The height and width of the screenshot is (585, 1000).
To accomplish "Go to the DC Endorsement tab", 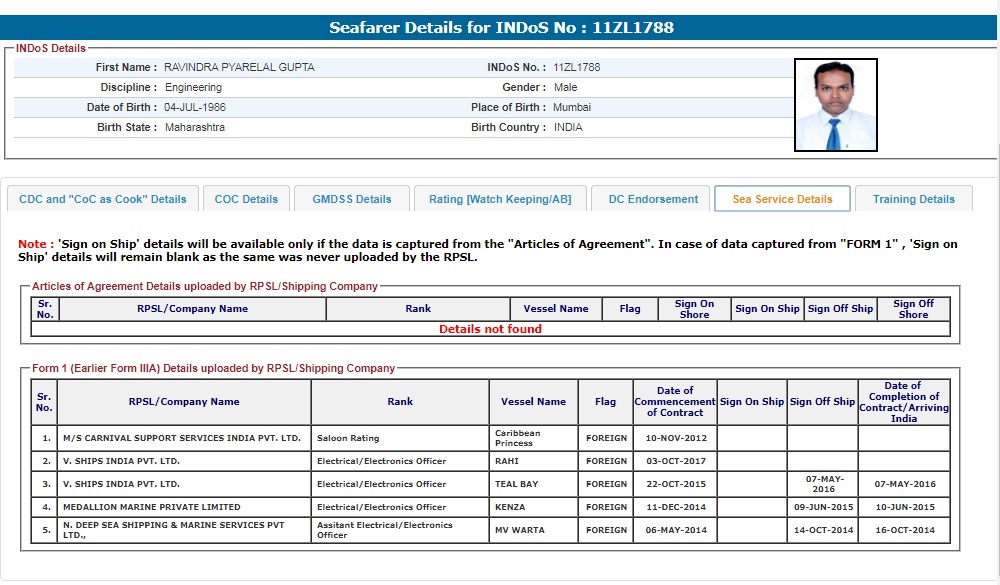I will tap(653, 199).
